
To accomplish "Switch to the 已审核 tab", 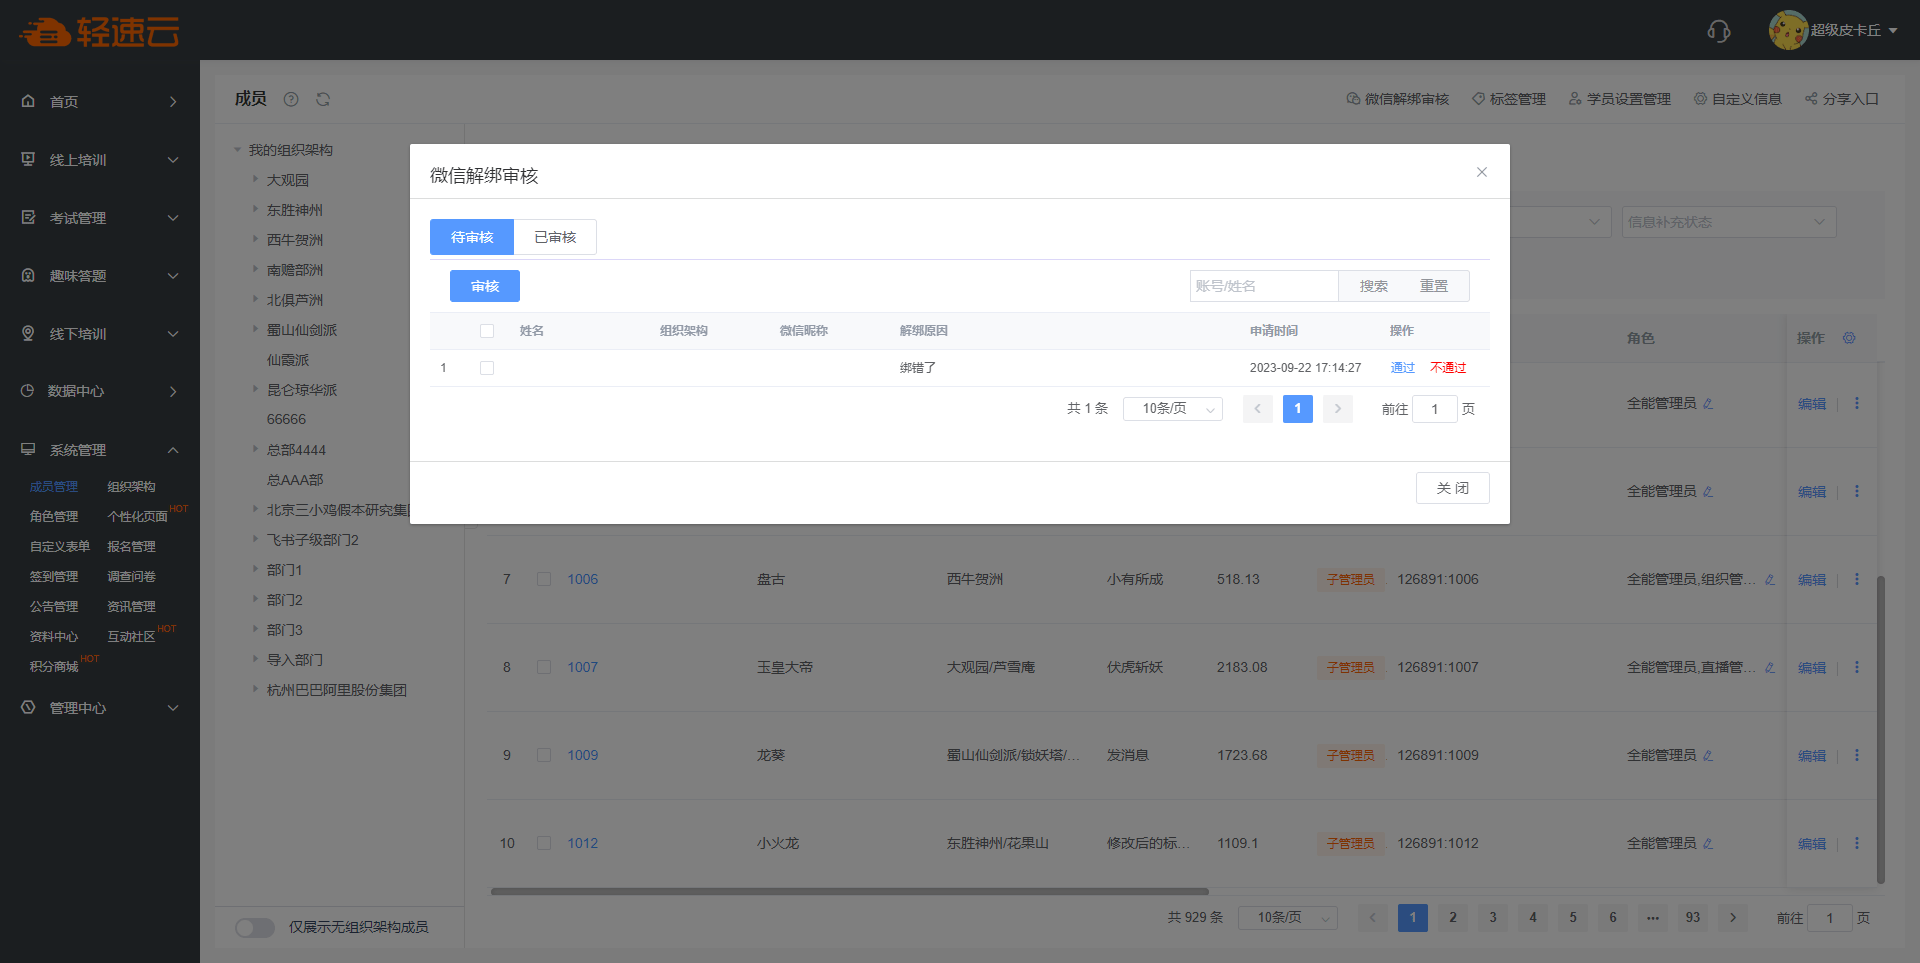I will (x=555, y=237).
